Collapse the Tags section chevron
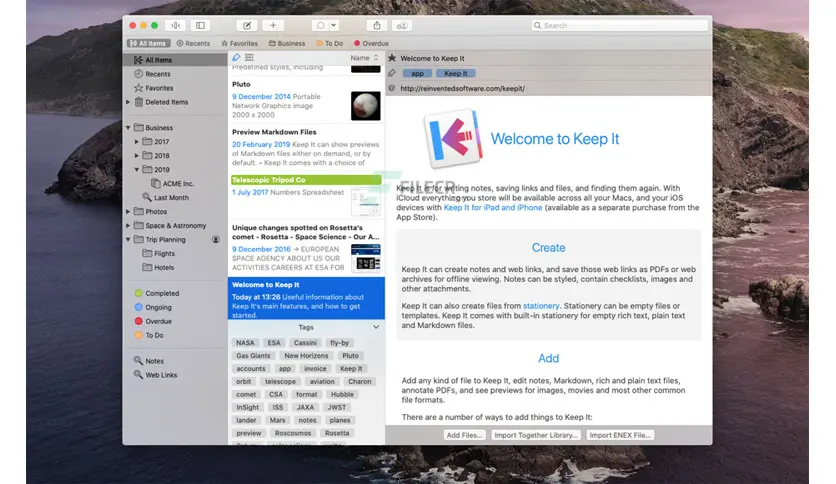Image resolution: width=836 pixels, height=484 pixels. [x=376, y=327]
